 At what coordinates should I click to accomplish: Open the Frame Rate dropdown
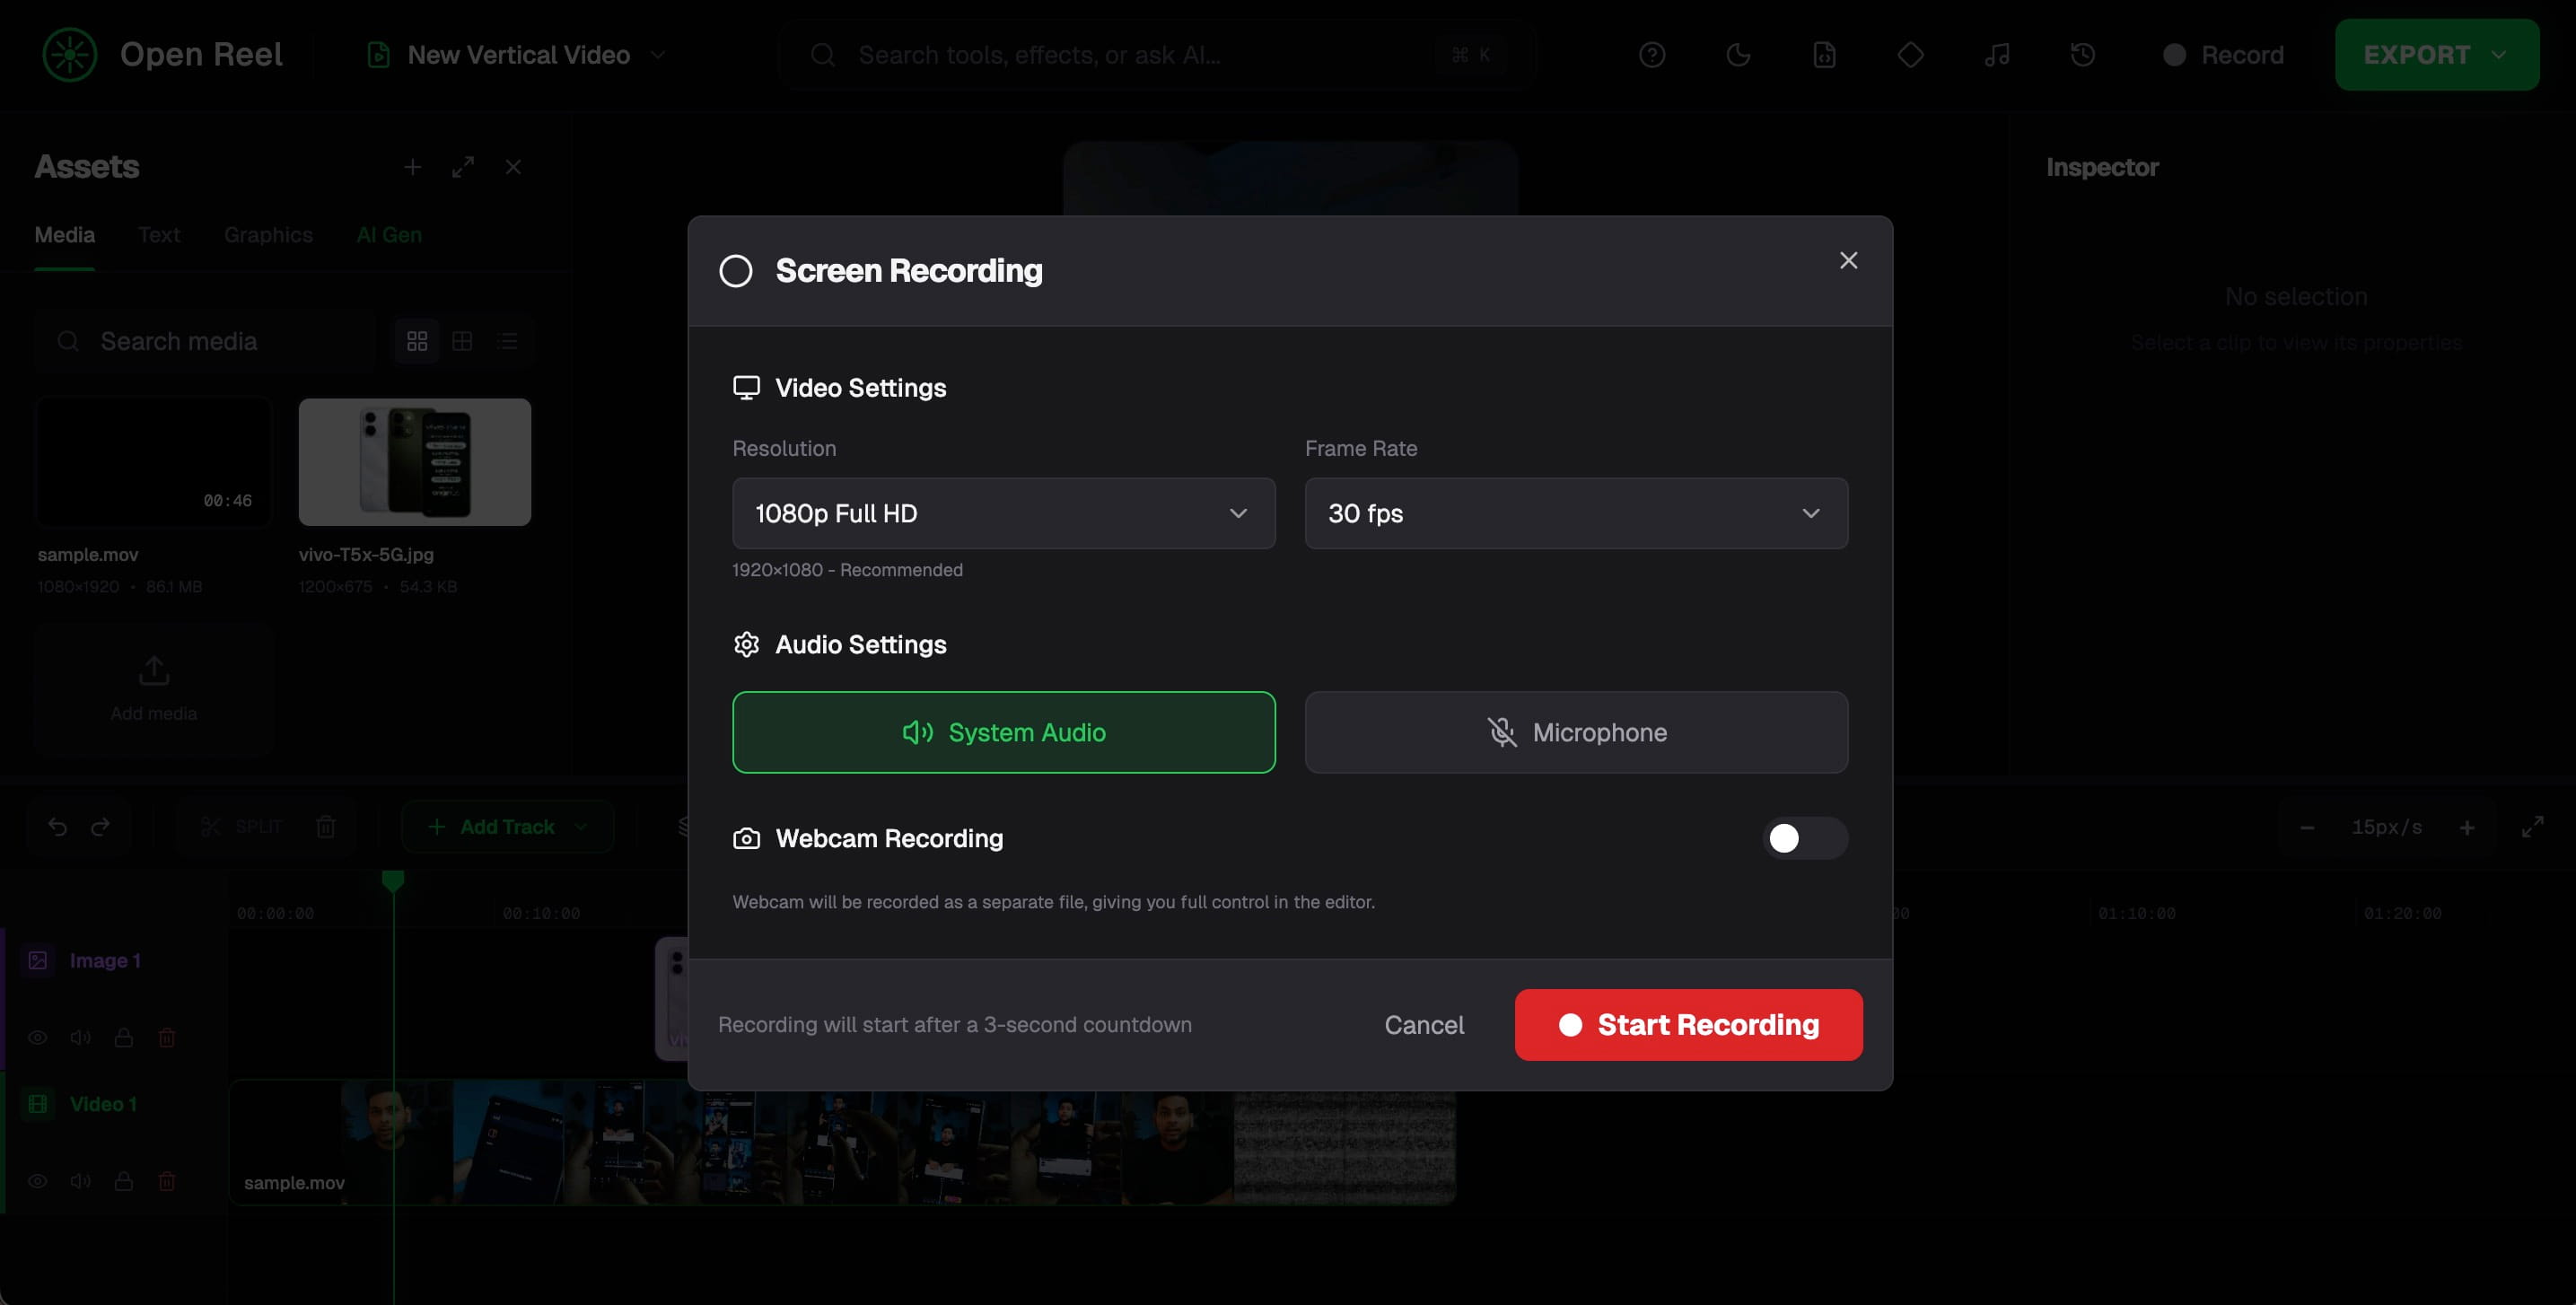coord(1576,513)
